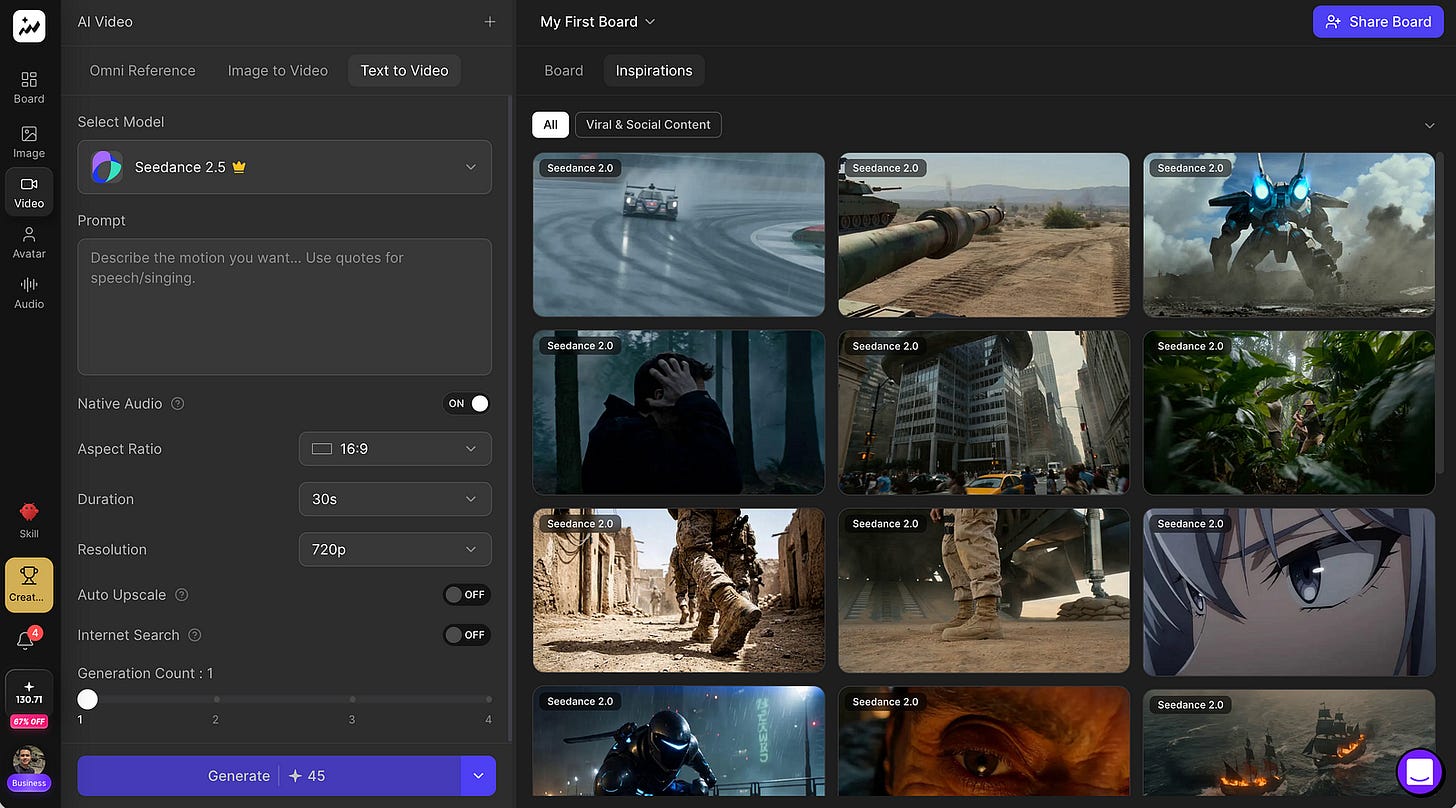This screenshot has width=1456, height=808.
Task: Open the Aspect Ratio 16:9 dropdown
Action: (x=395, y=449)
